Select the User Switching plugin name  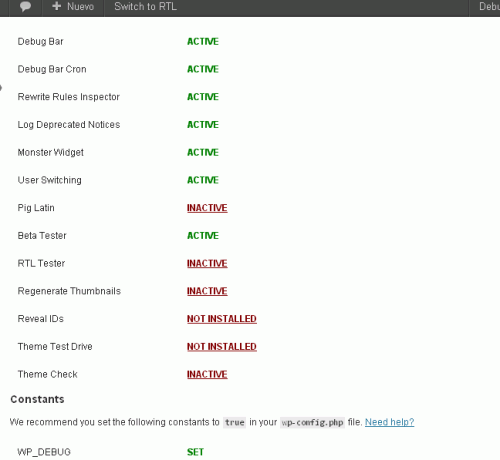[x=50, y=180]
